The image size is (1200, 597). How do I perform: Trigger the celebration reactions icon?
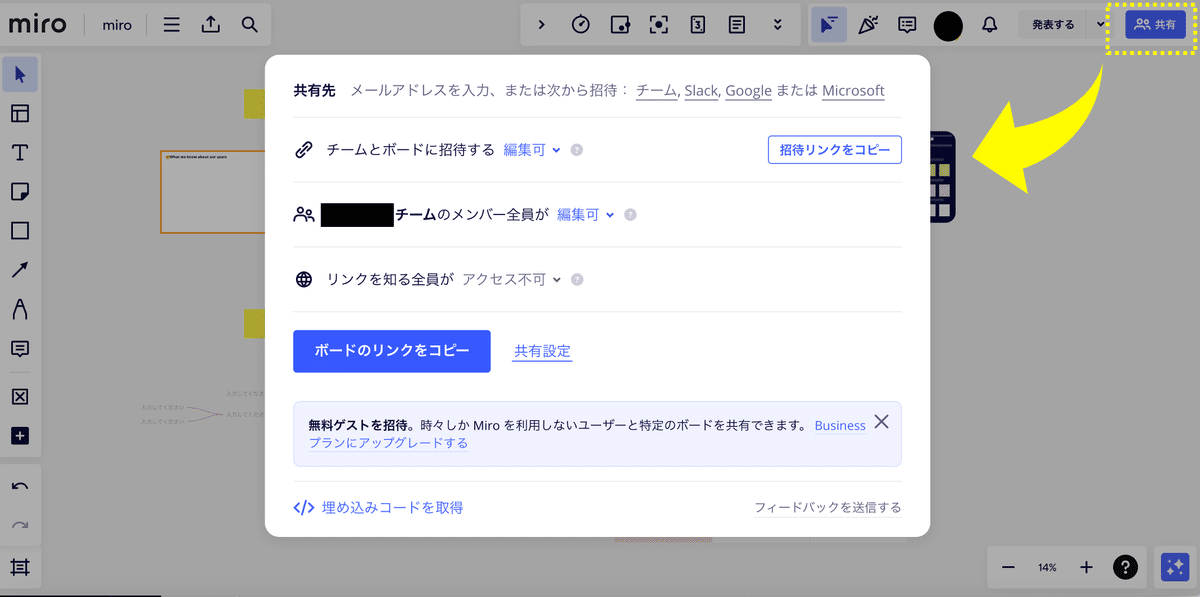click(x=868, y=25)
